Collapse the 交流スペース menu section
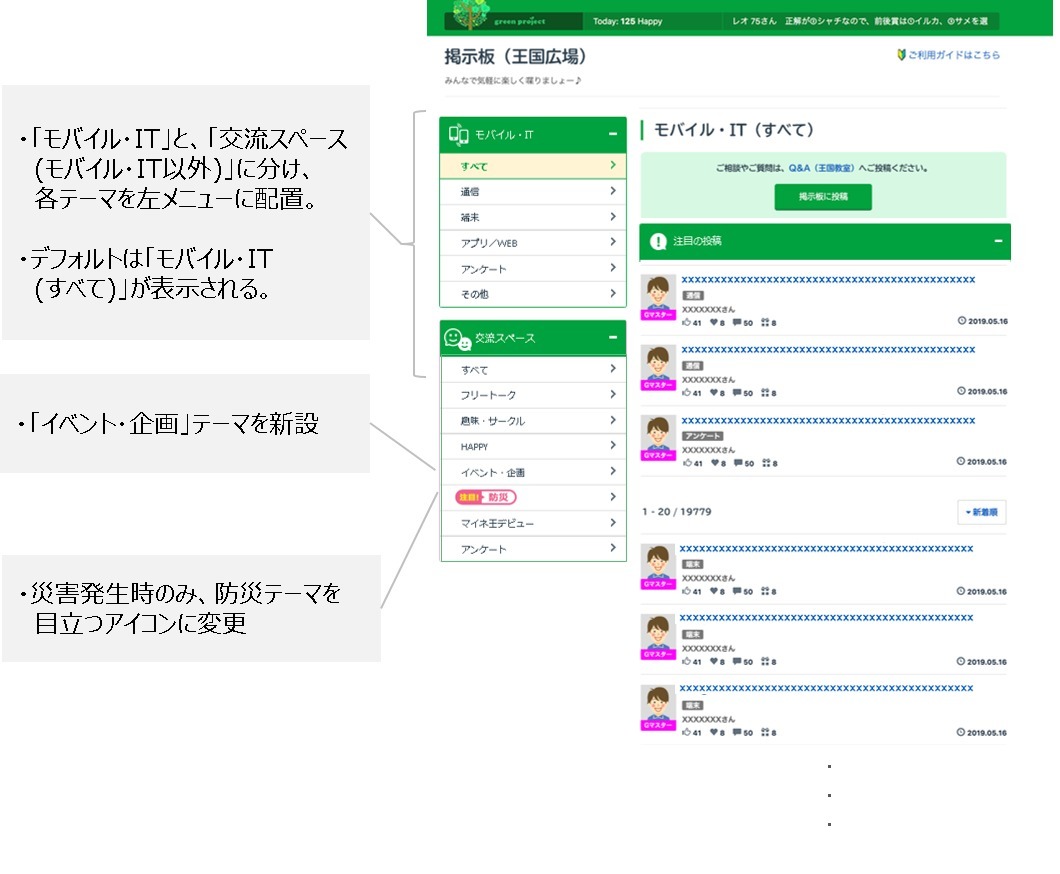 (x=611, y=338)
